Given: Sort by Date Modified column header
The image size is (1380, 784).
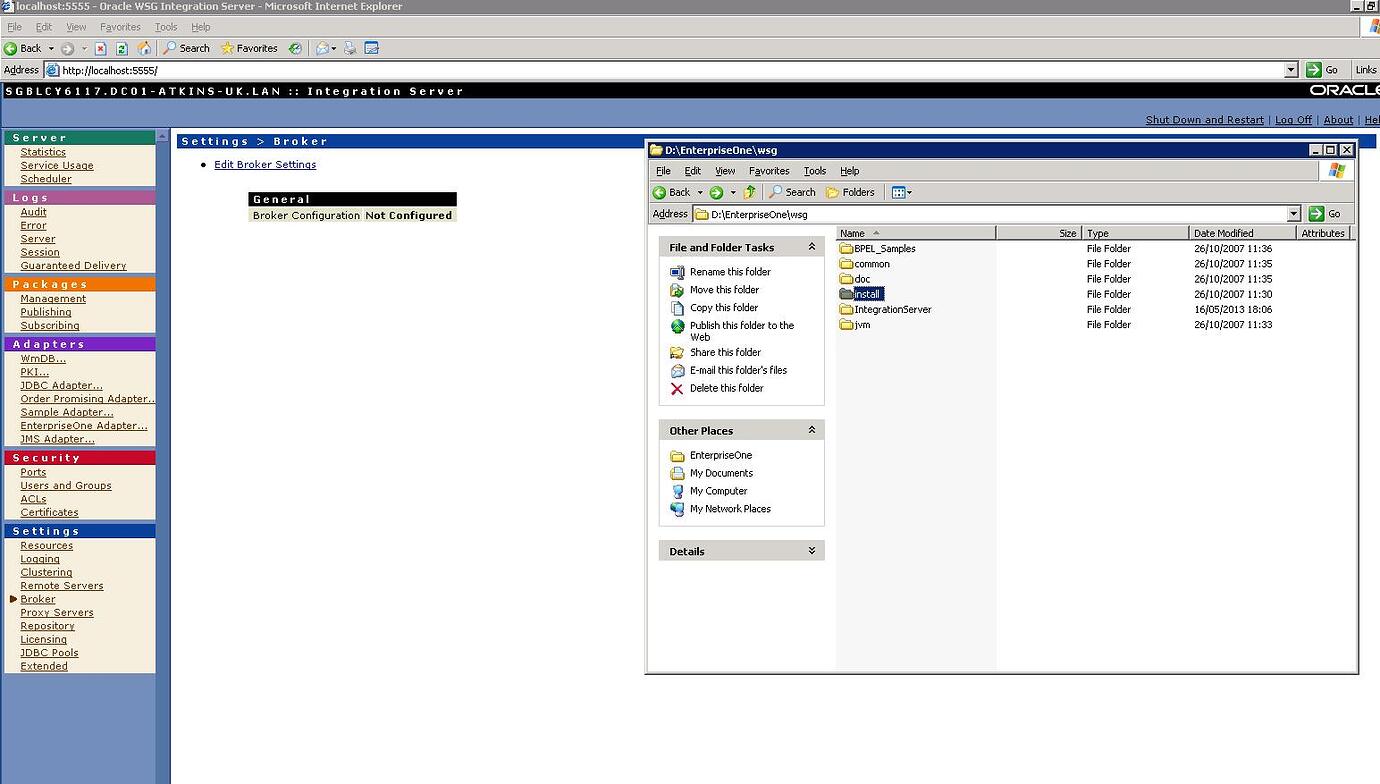Looking at the screenshot, I should click(1241, 233).
